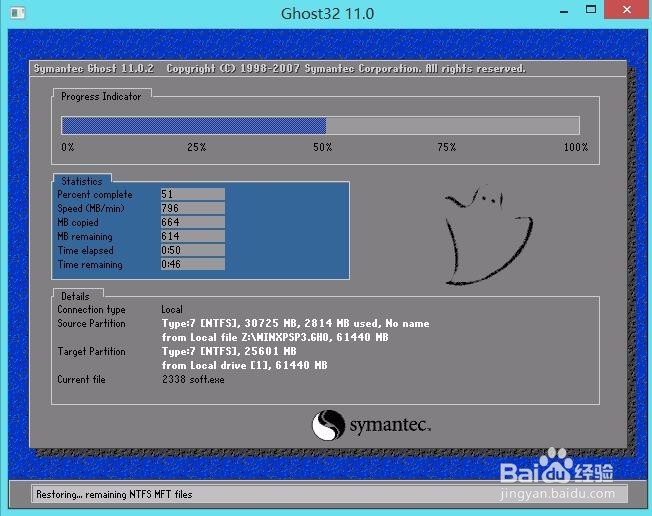Viewport: 652px width, 516px height.
Task: Minimize the Ghost32 11.0 window
Action: pyautogui.click(x=564, y=12)
